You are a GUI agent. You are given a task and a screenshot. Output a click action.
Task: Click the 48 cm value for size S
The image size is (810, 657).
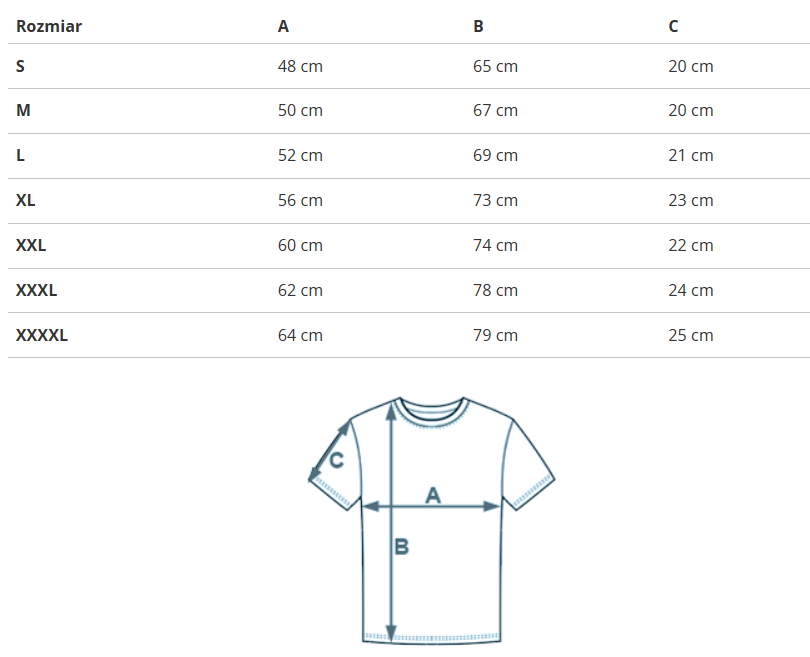click(x=300, y=66)
